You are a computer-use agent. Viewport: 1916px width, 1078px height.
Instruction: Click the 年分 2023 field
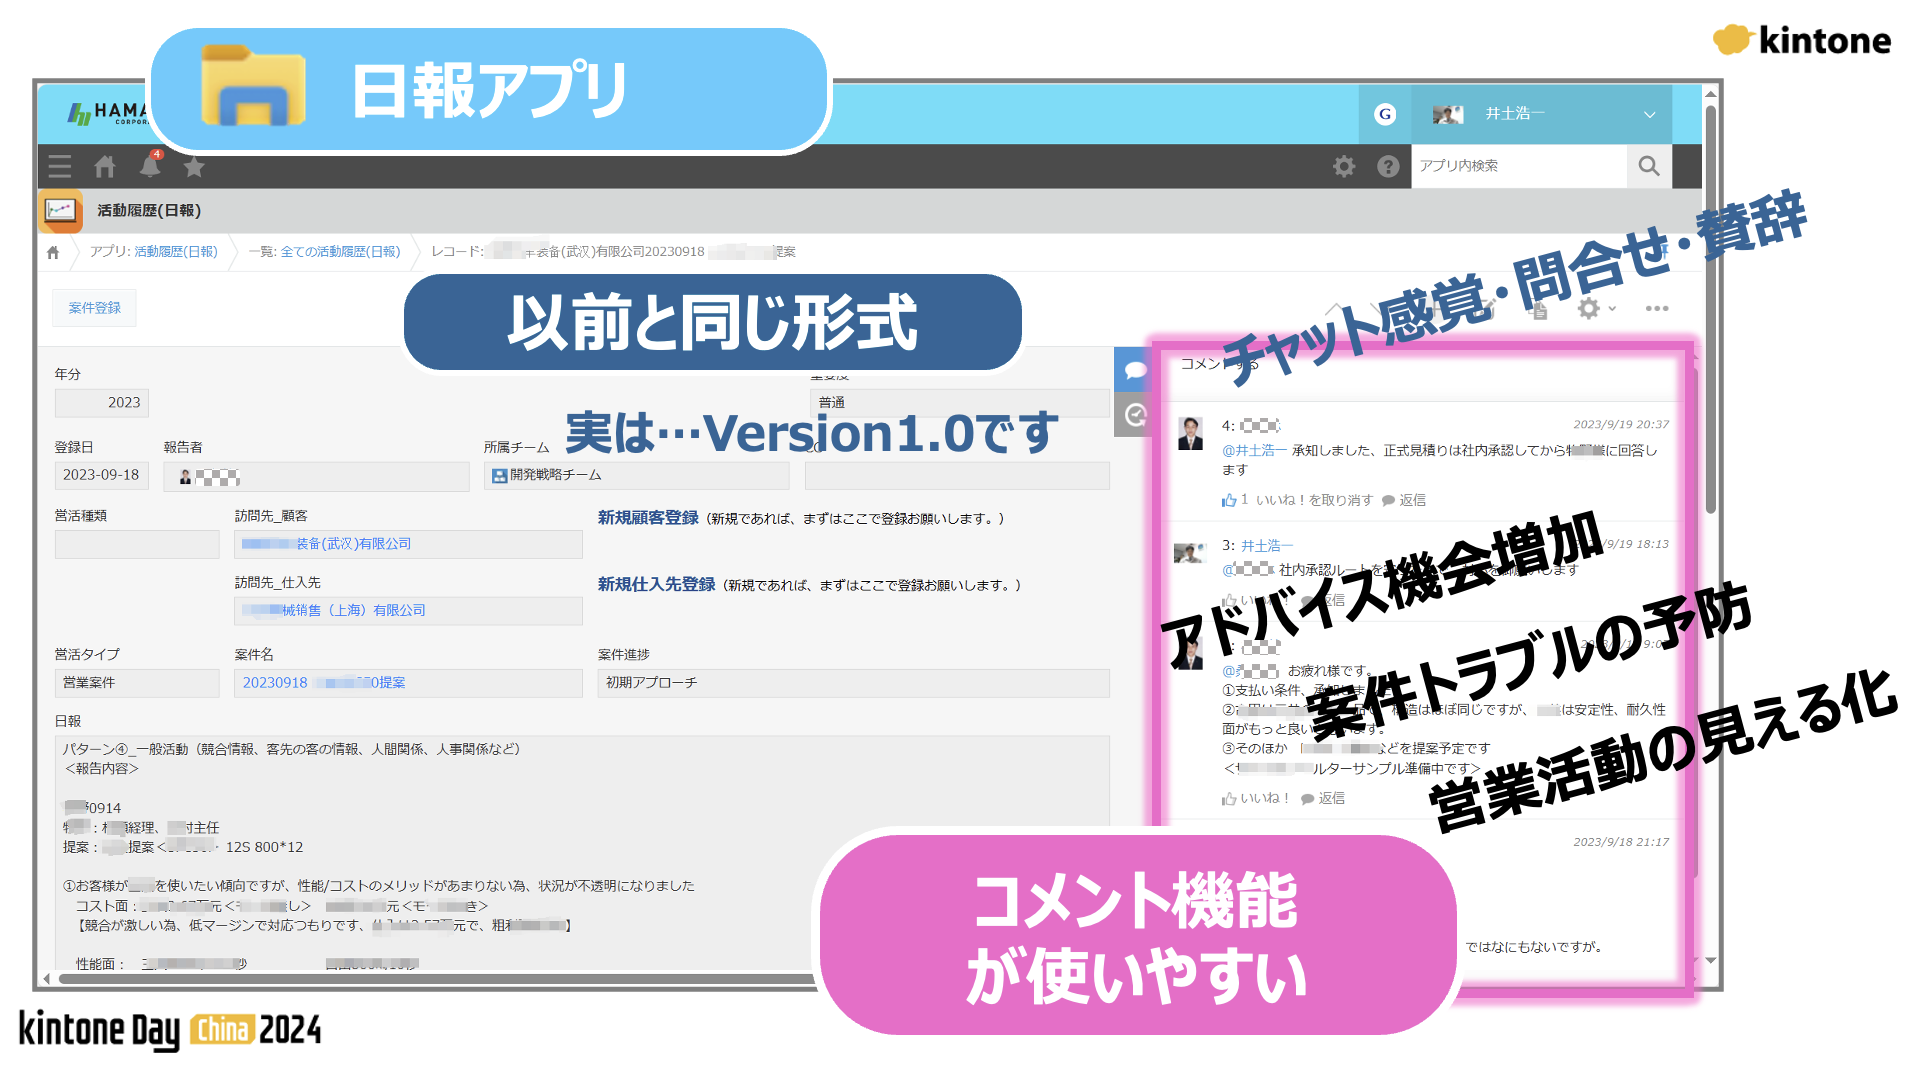point(102,403)
